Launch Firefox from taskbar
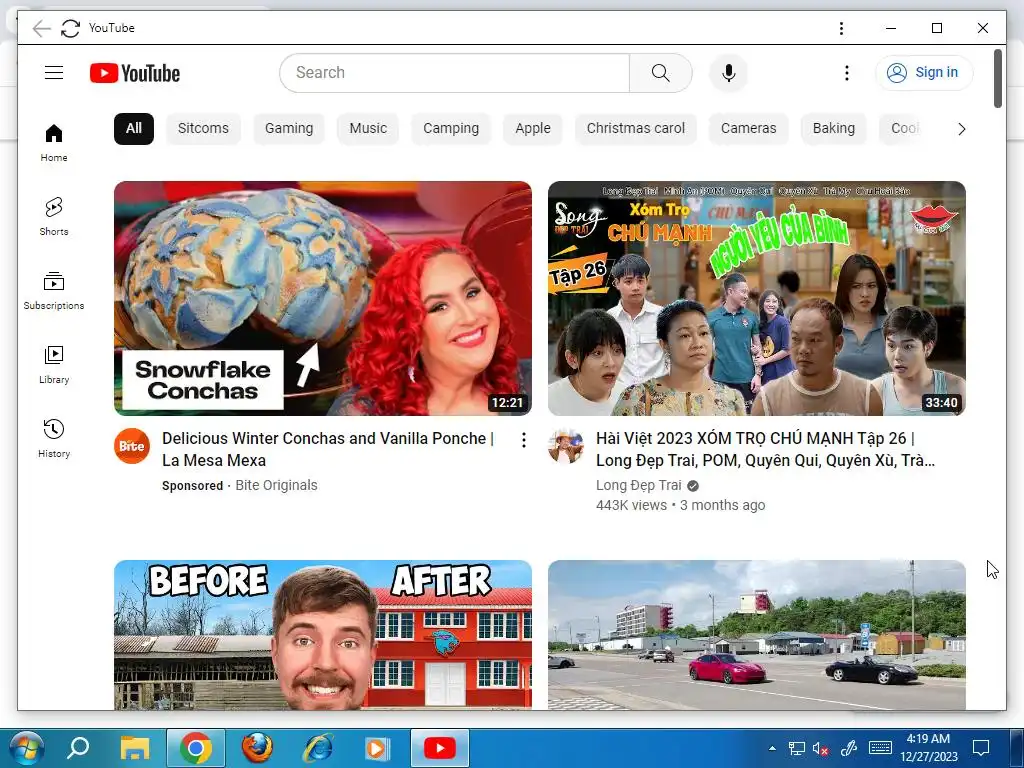1024x768 pixels. click(x=257, y=748)
